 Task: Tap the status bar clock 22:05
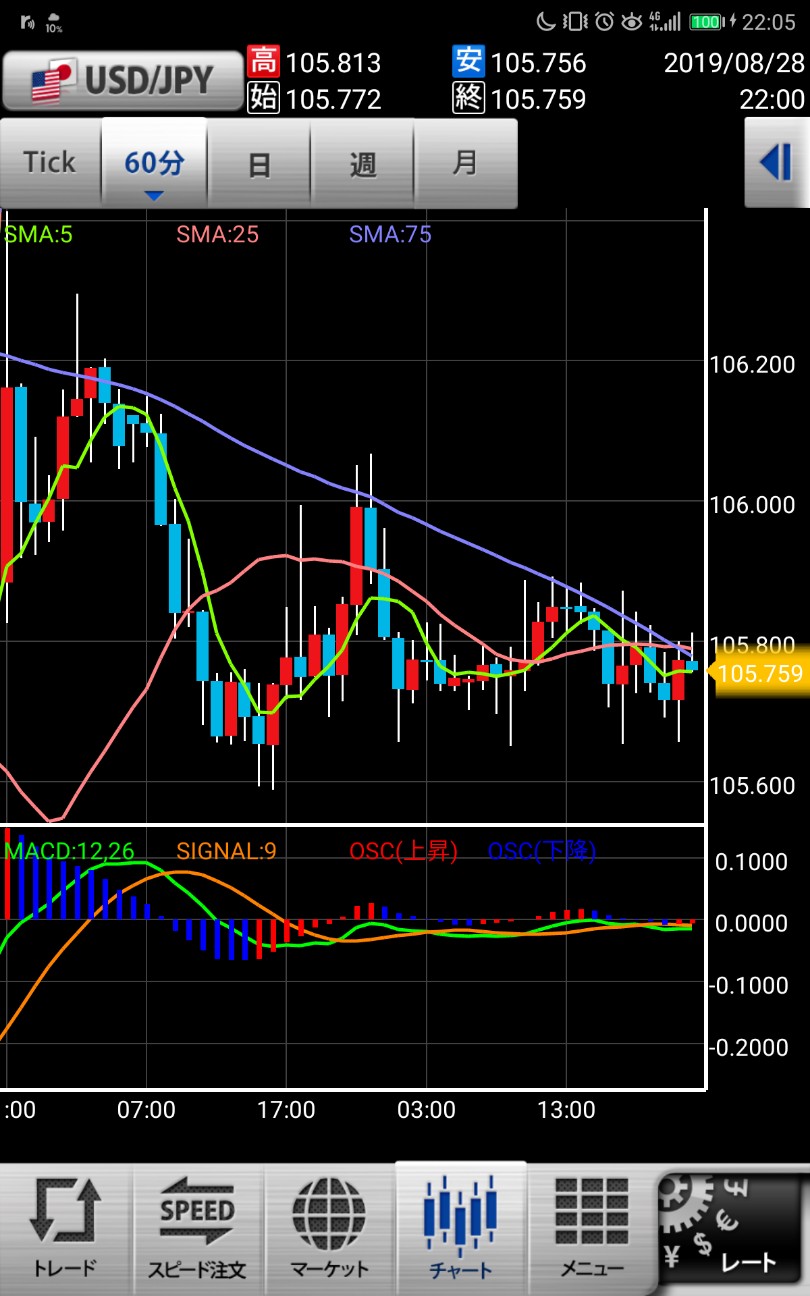click(767, 21)
